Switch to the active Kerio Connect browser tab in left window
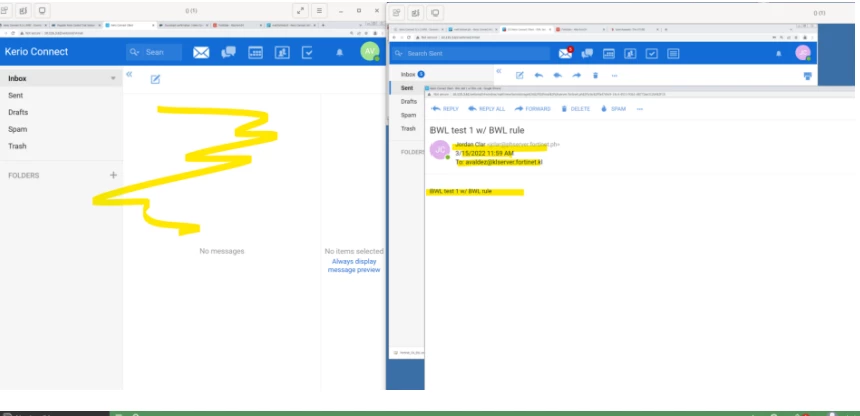The height and width of the screenshot is (416, 860). click(129, 25)
